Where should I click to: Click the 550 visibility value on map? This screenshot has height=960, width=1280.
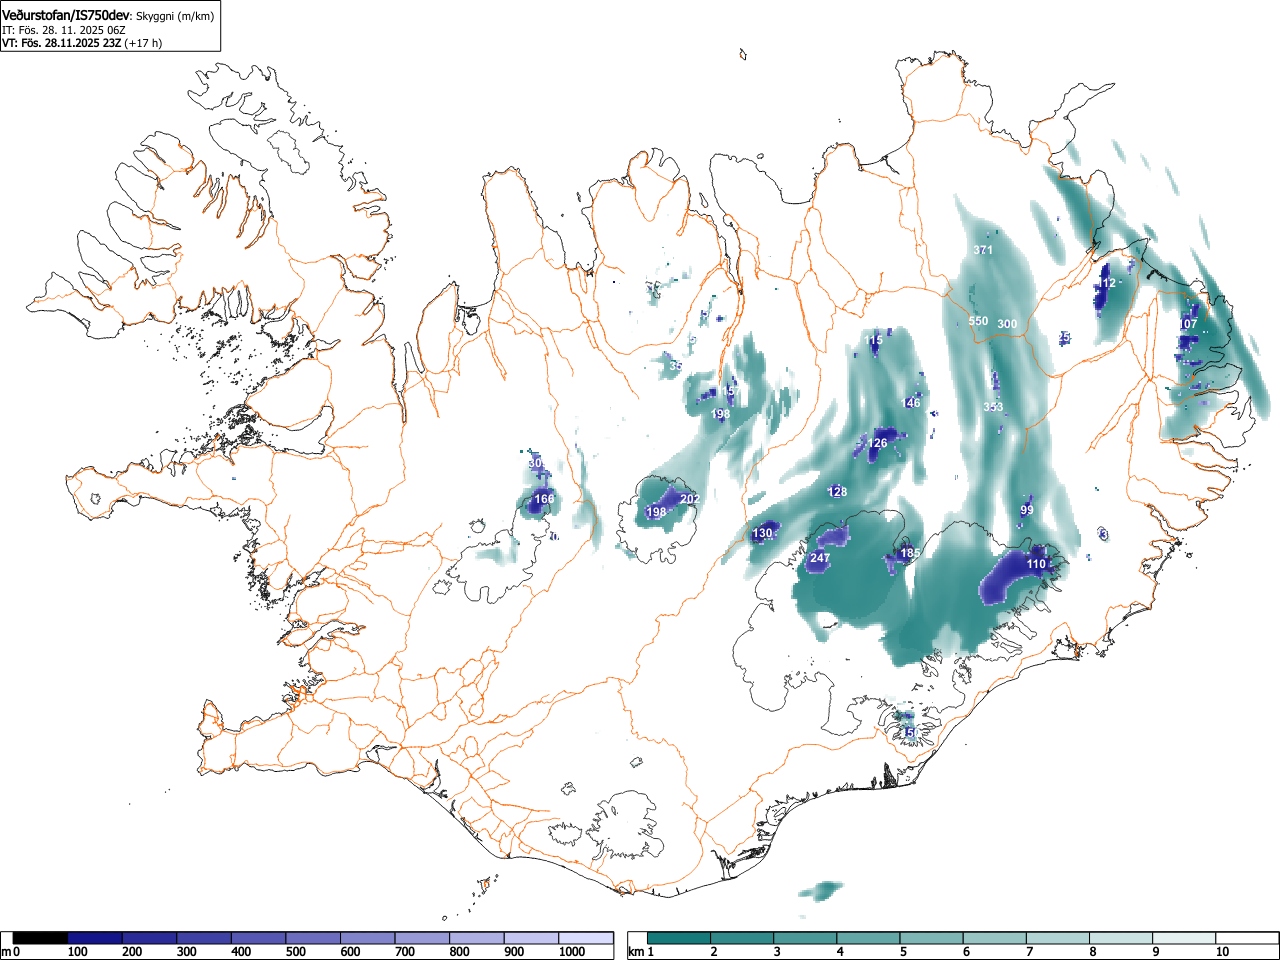[x=978, y=321]
